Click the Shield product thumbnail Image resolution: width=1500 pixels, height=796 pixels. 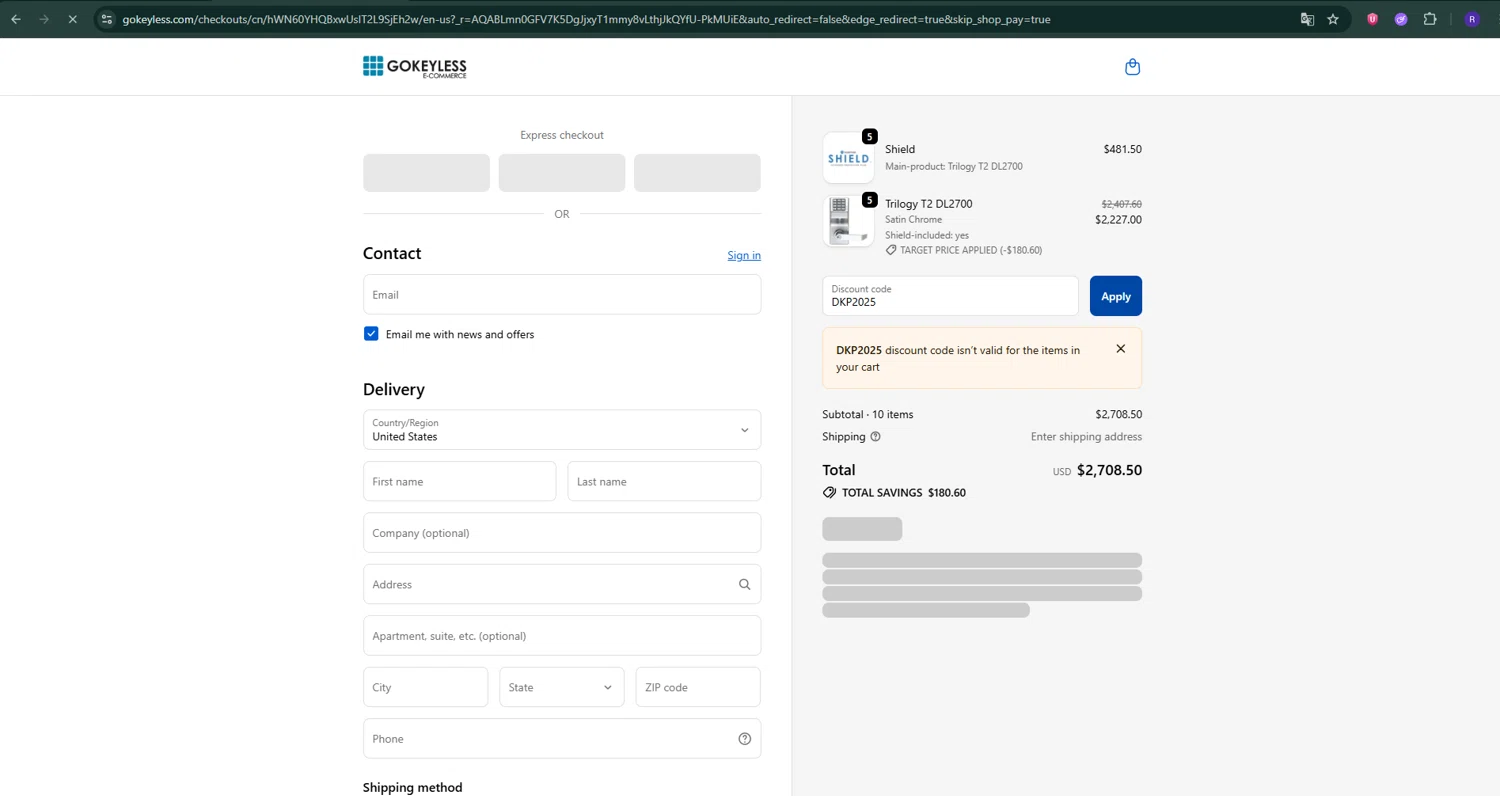[x=848, y=158]
